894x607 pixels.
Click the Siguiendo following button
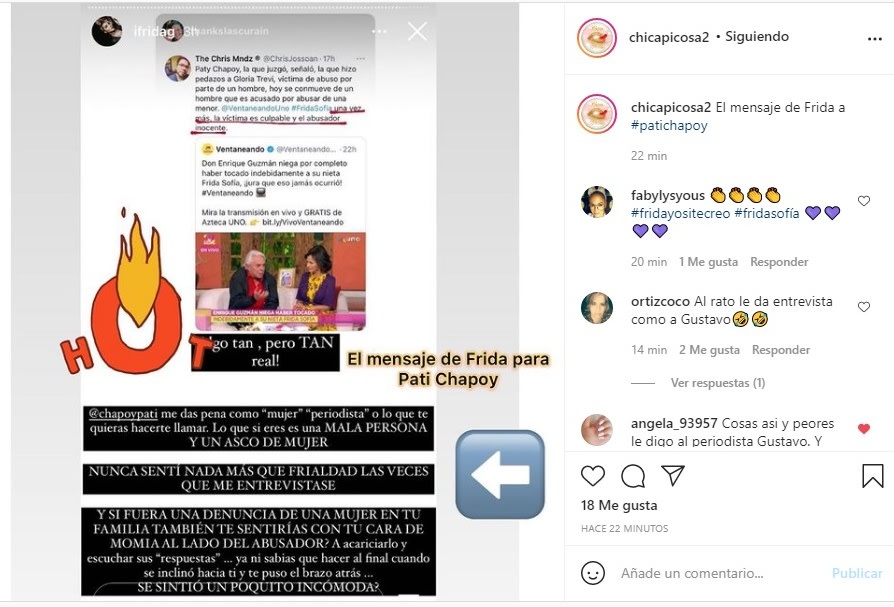(757, 36)
